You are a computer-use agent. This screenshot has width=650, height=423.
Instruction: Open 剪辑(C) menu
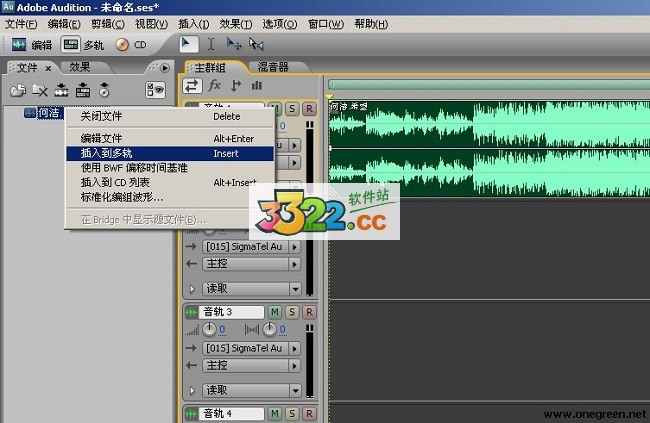pyautogui.click(x=108, y=24)
